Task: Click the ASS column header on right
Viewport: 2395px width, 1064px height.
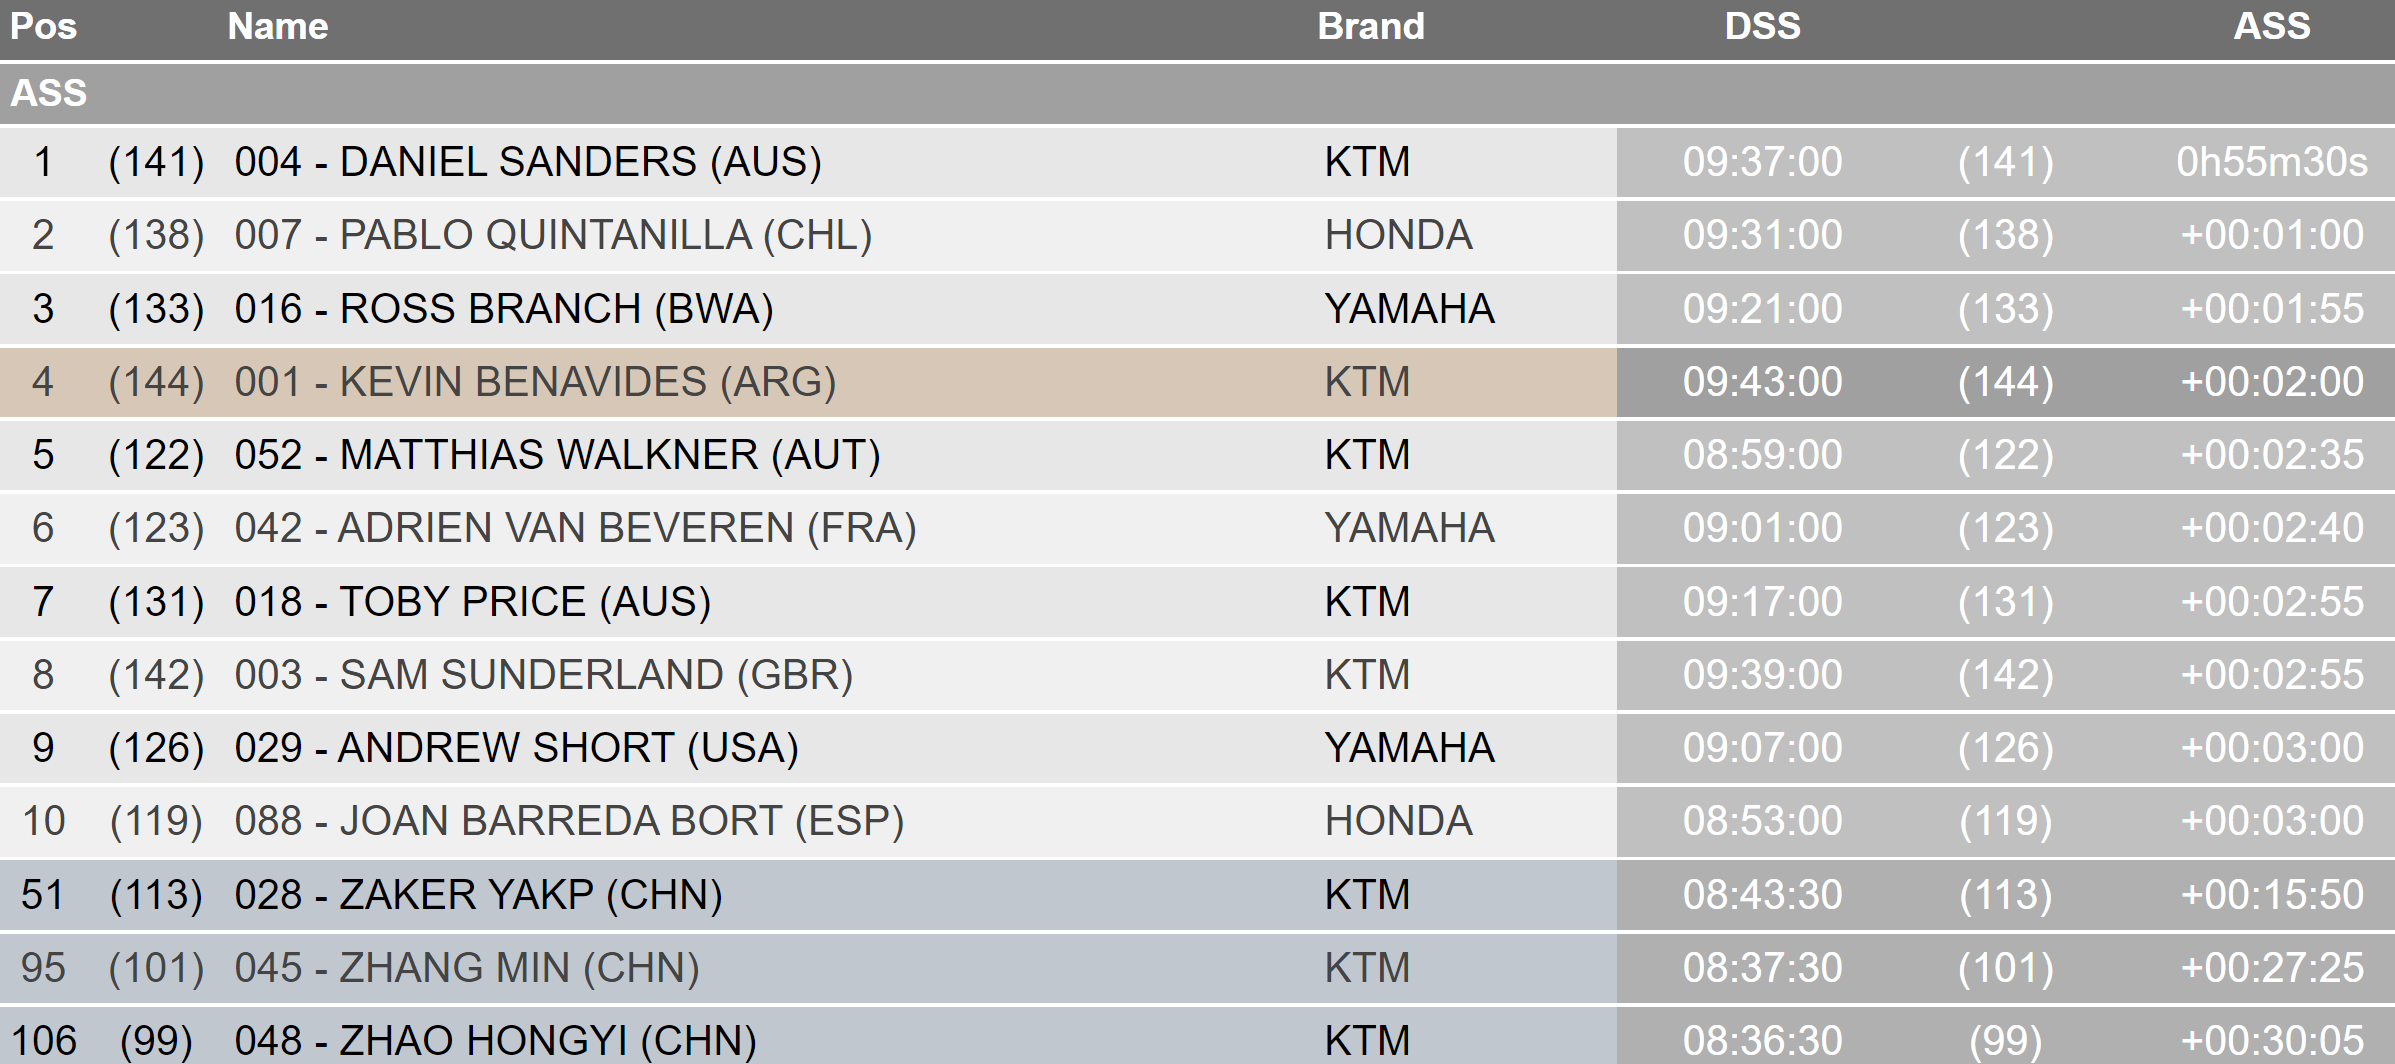Action: [2271, 27]
